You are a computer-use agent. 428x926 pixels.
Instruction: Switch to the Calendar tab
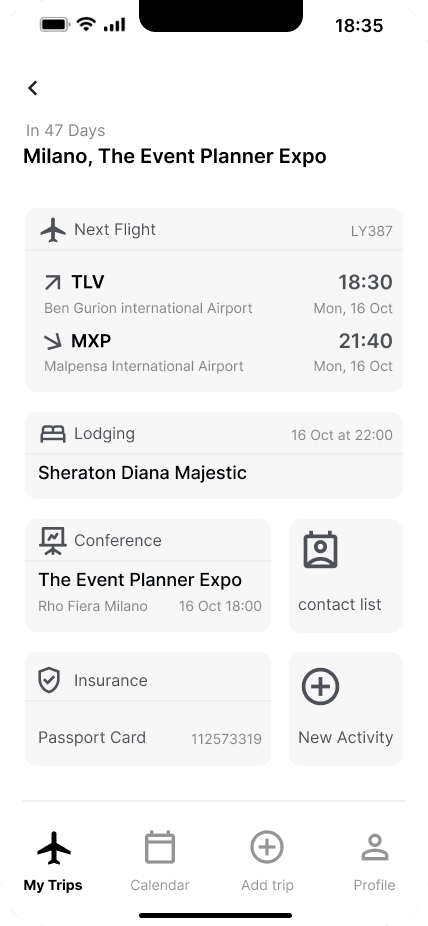coord(160,862)
